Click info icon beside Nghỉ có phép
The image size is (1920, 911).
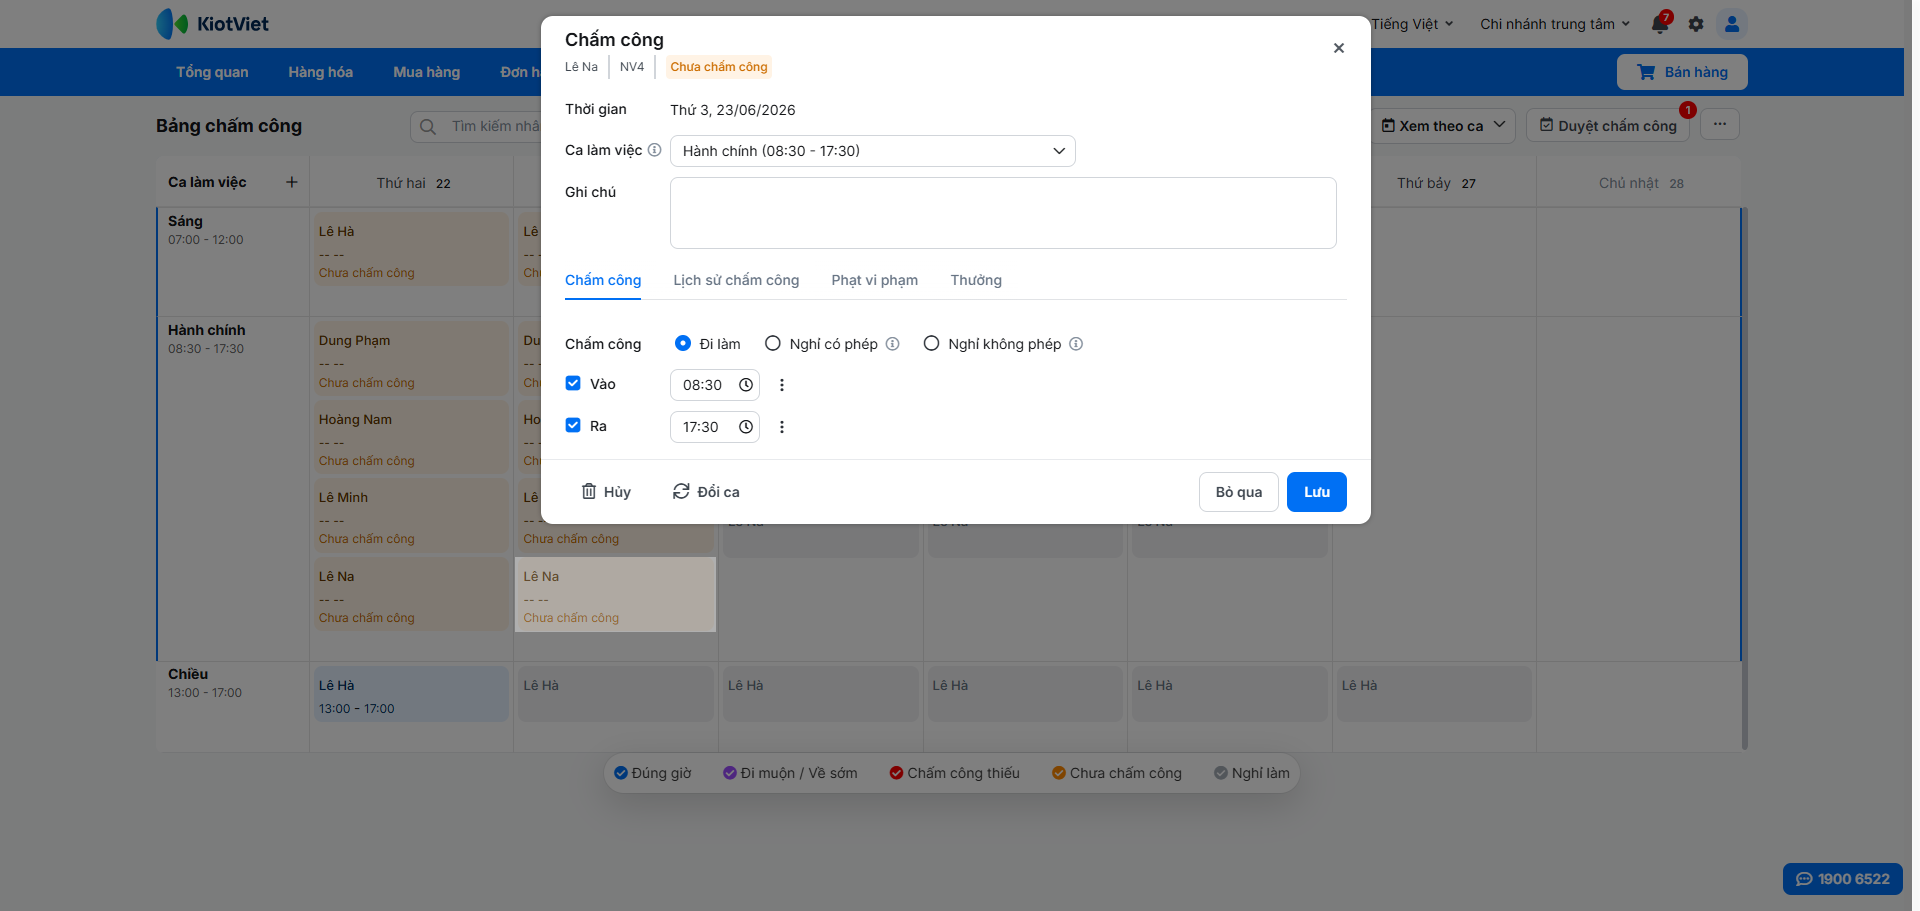click(x=893, y=344)
